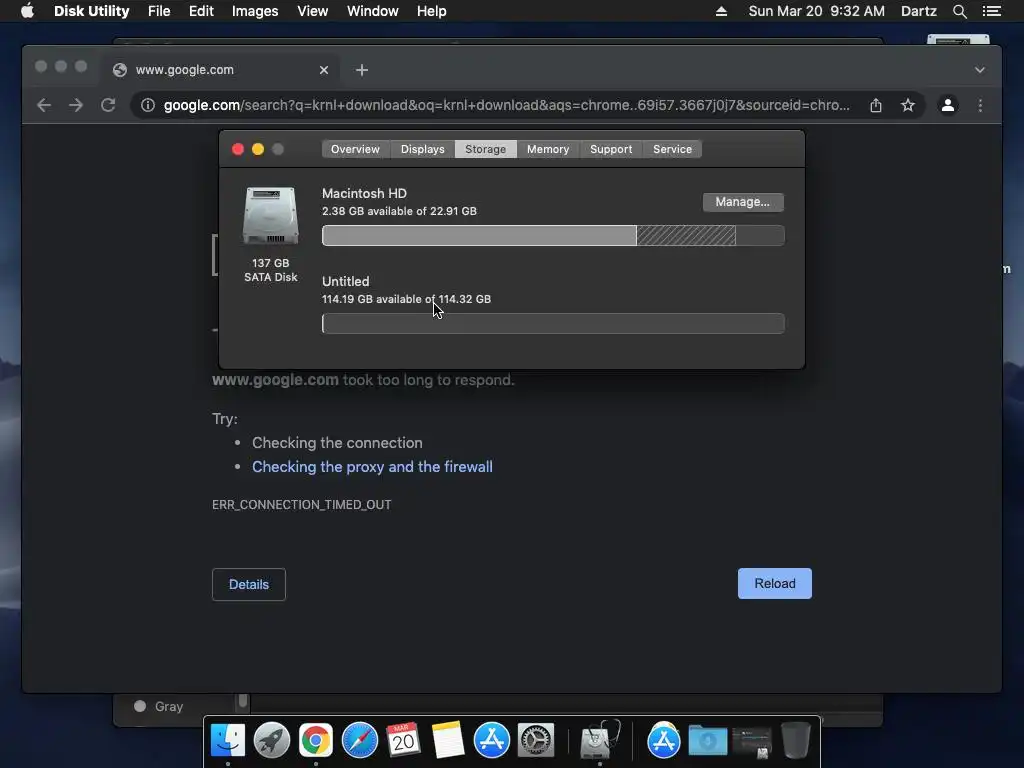Viewport: 1024px width, 768px height.
Task: Open the Edit menu
Action: pos(201,11)
